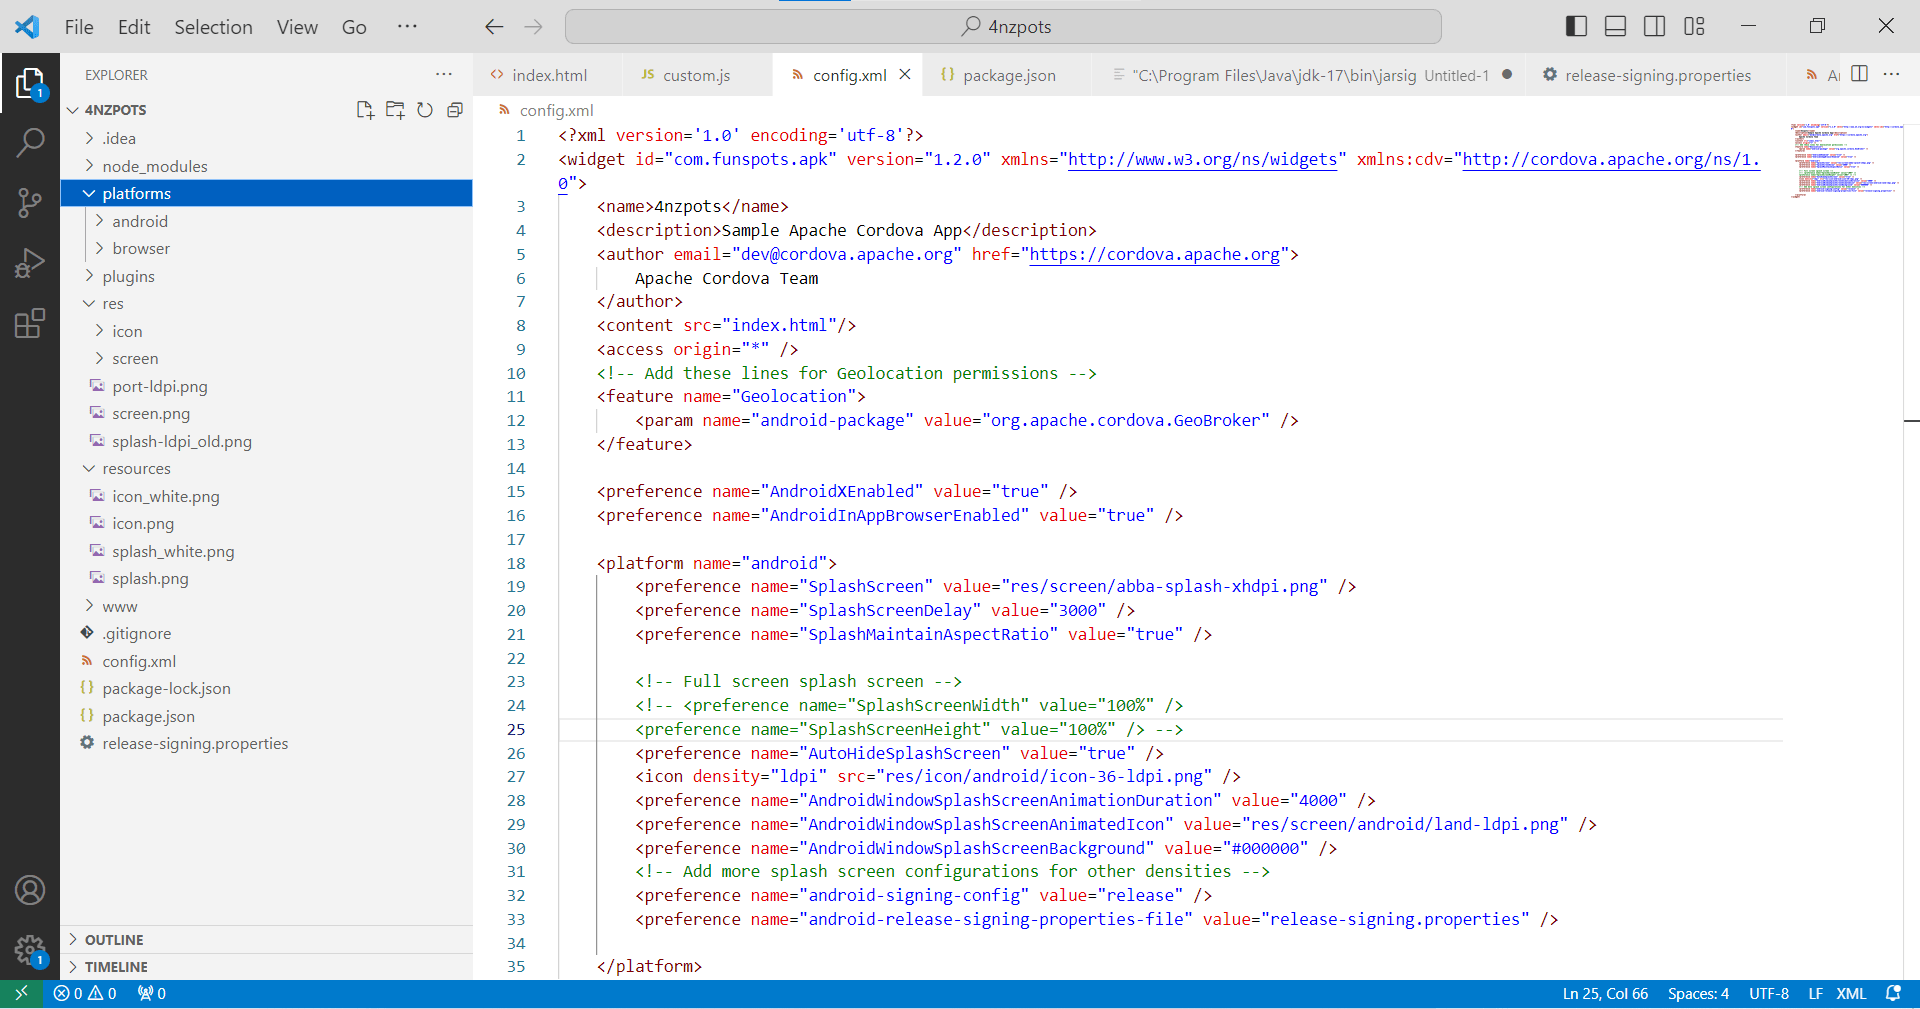Follow the https://cordova.apache.org author link
The image size is (1920, 1009).
[1155, 255]
